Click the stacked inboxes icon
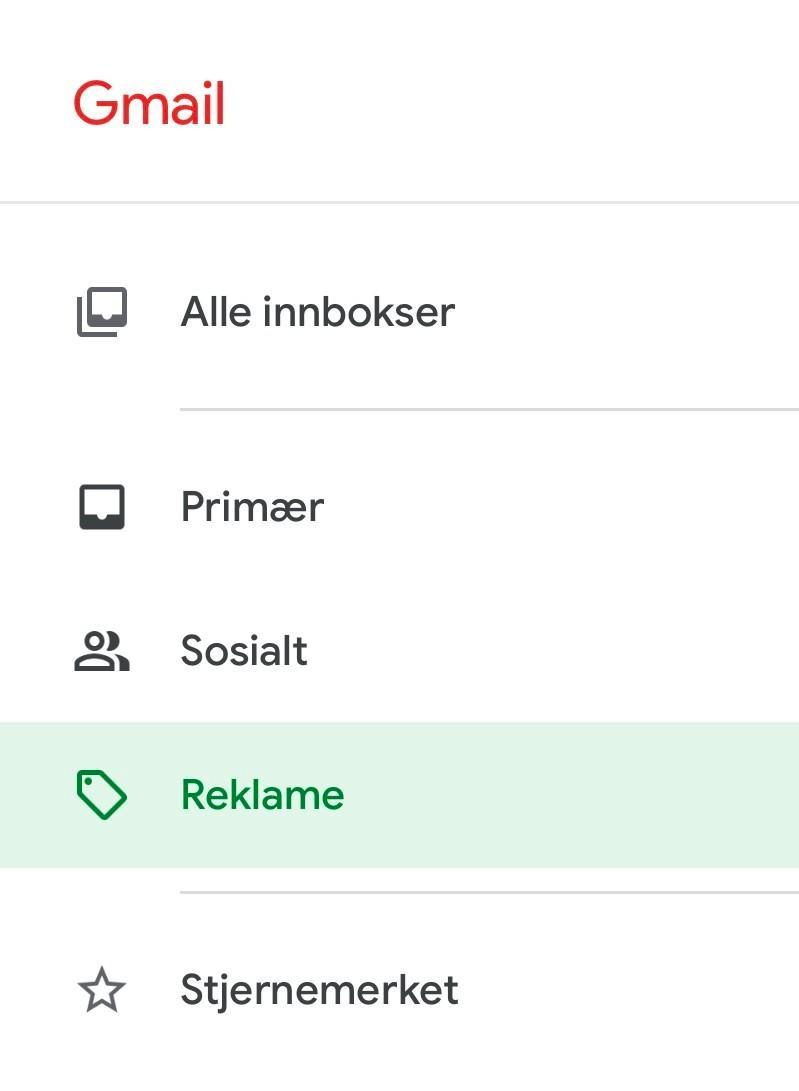Screen dimensions: 799x1091 click(x=102, y=312)
